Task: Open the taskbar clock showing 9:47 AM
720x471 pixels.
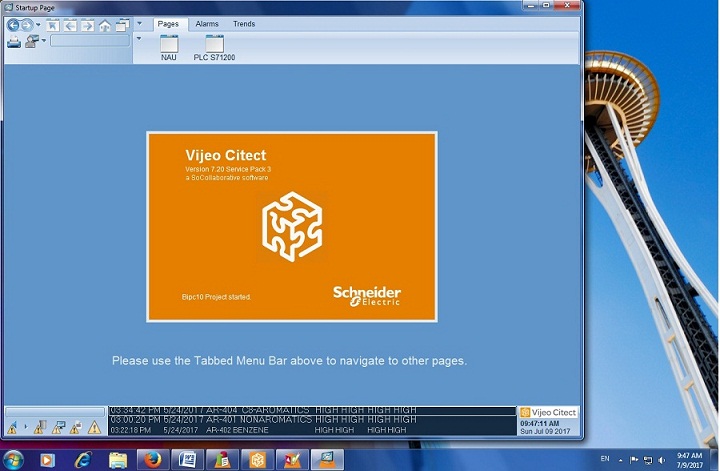Action: coord(689,460)
